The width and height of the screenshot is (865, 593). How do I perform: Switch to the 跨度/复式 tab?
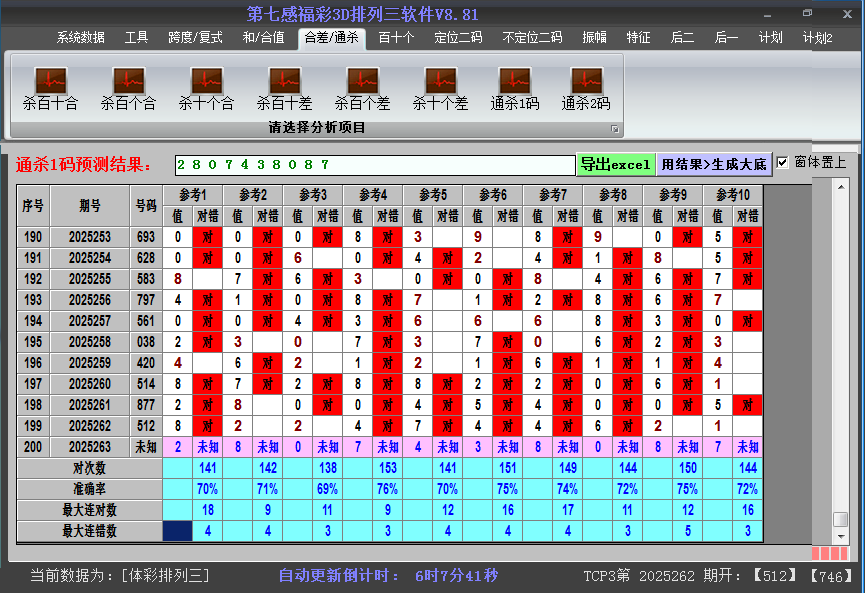(x=195, y=38)
